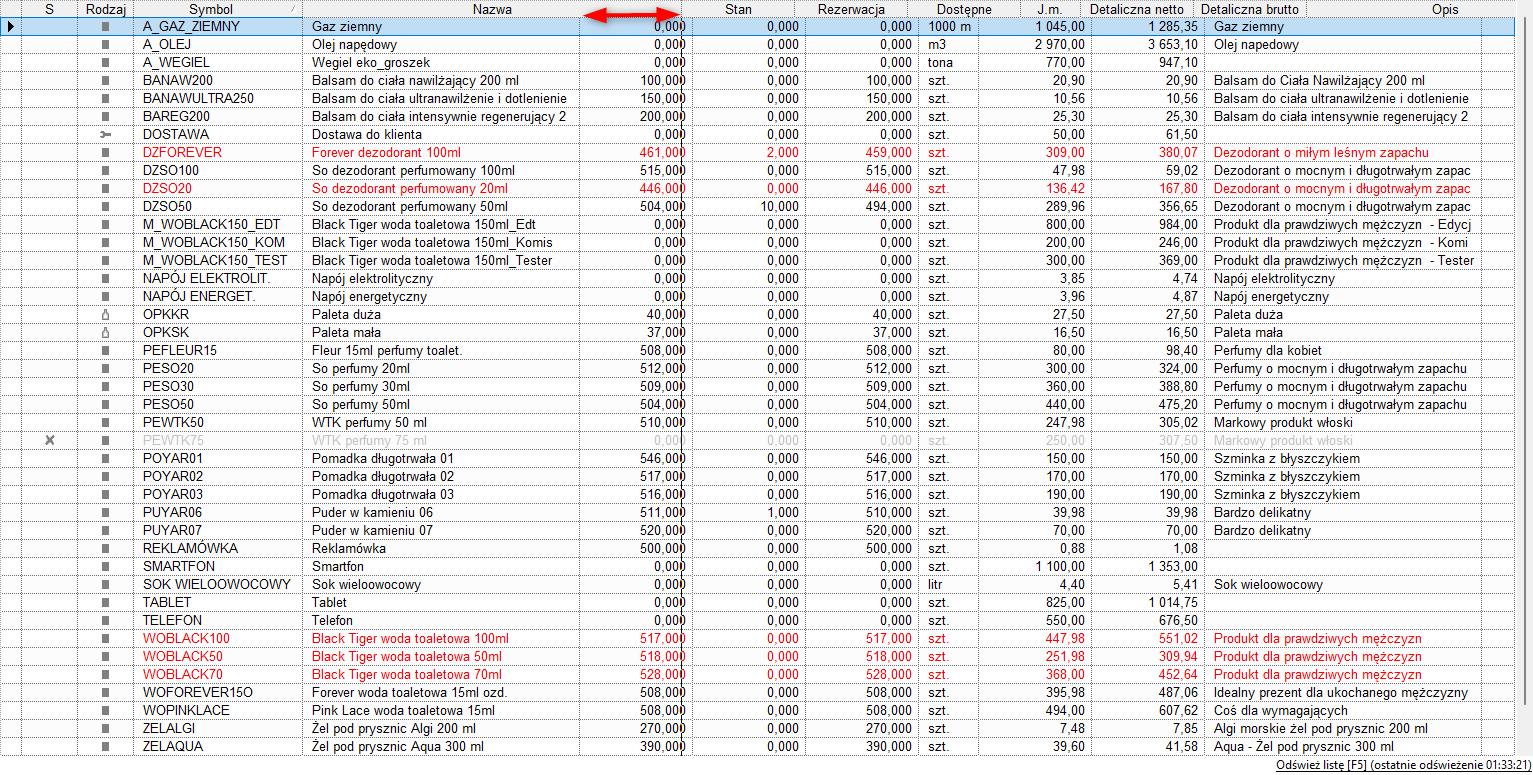The width and height of the screenshot is (1533, 775).
Task: Click the name Black Tiger woda toaletowa 70ml
Action: pos(407,674)
